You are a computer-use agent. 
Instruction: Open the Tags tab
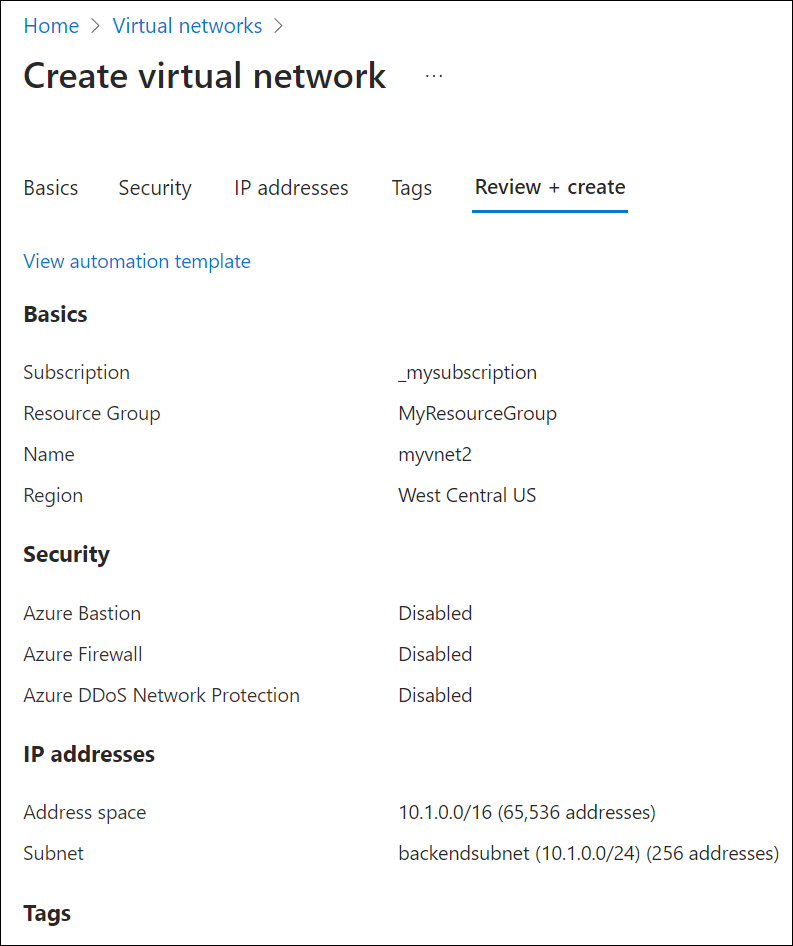[411, 188]
